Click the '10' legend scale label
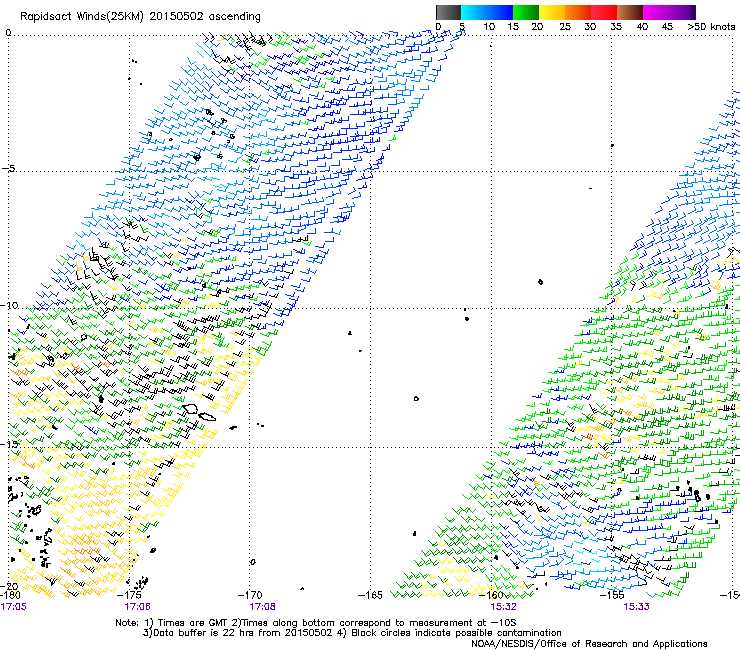 click(x=489, y=27)
